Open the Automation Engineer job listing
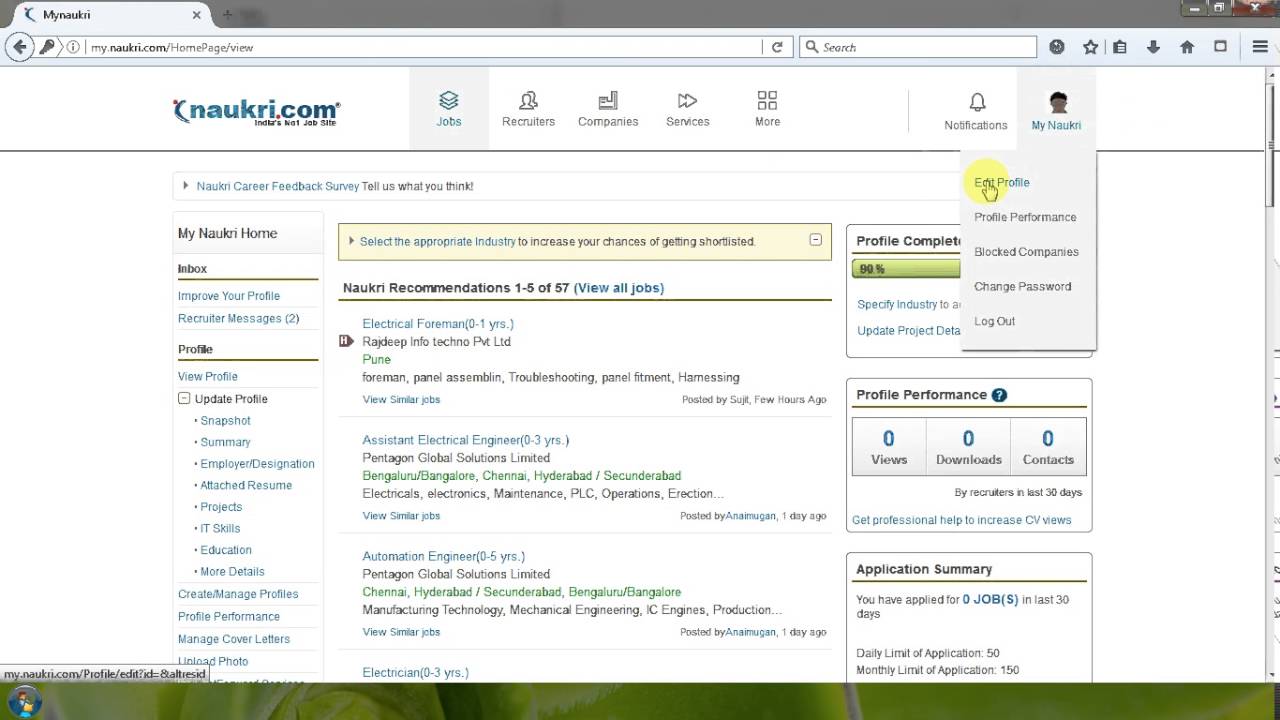 443,556
